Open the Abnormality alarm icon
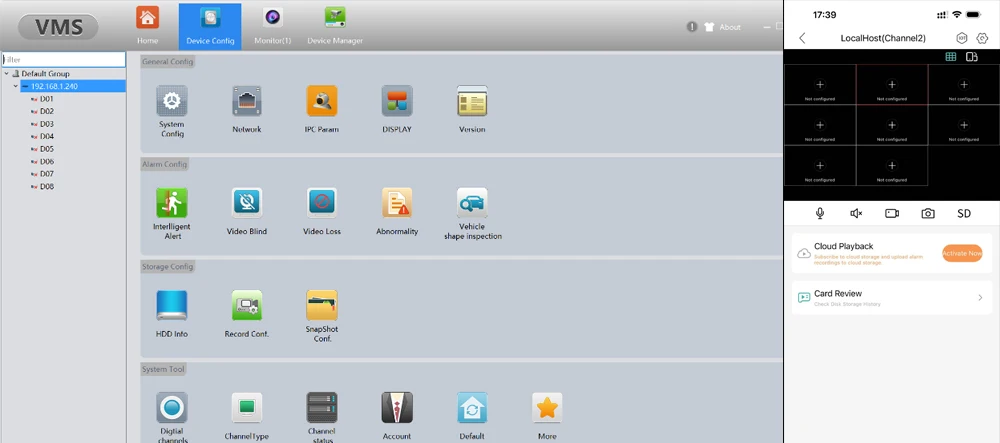Image resolution: width=1000 pixels, height=443 pixels. click(397, 203)
